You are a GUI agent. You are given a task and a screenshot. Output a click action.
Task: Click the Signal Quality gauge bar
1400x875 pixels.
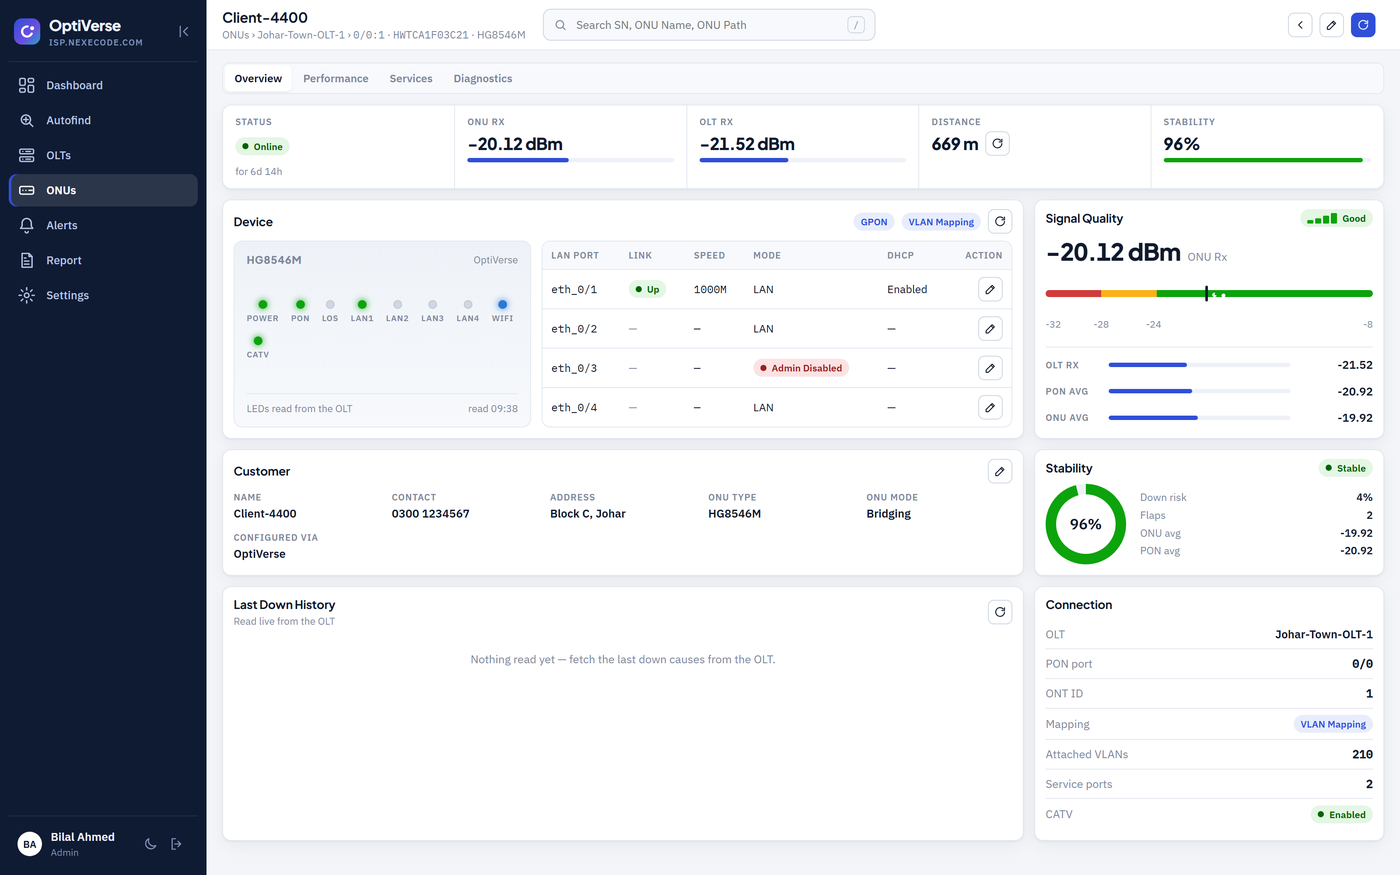point(1209,294)
